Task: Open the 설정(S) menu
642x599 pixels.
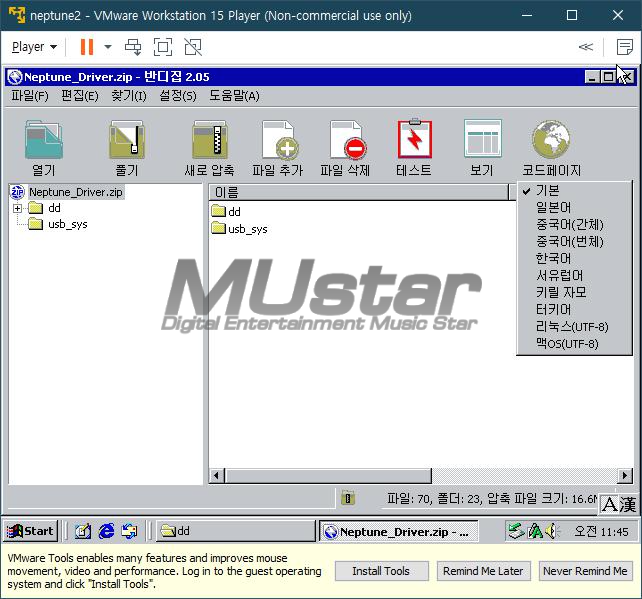Action: pyautogui.click(x=178, y=96)
